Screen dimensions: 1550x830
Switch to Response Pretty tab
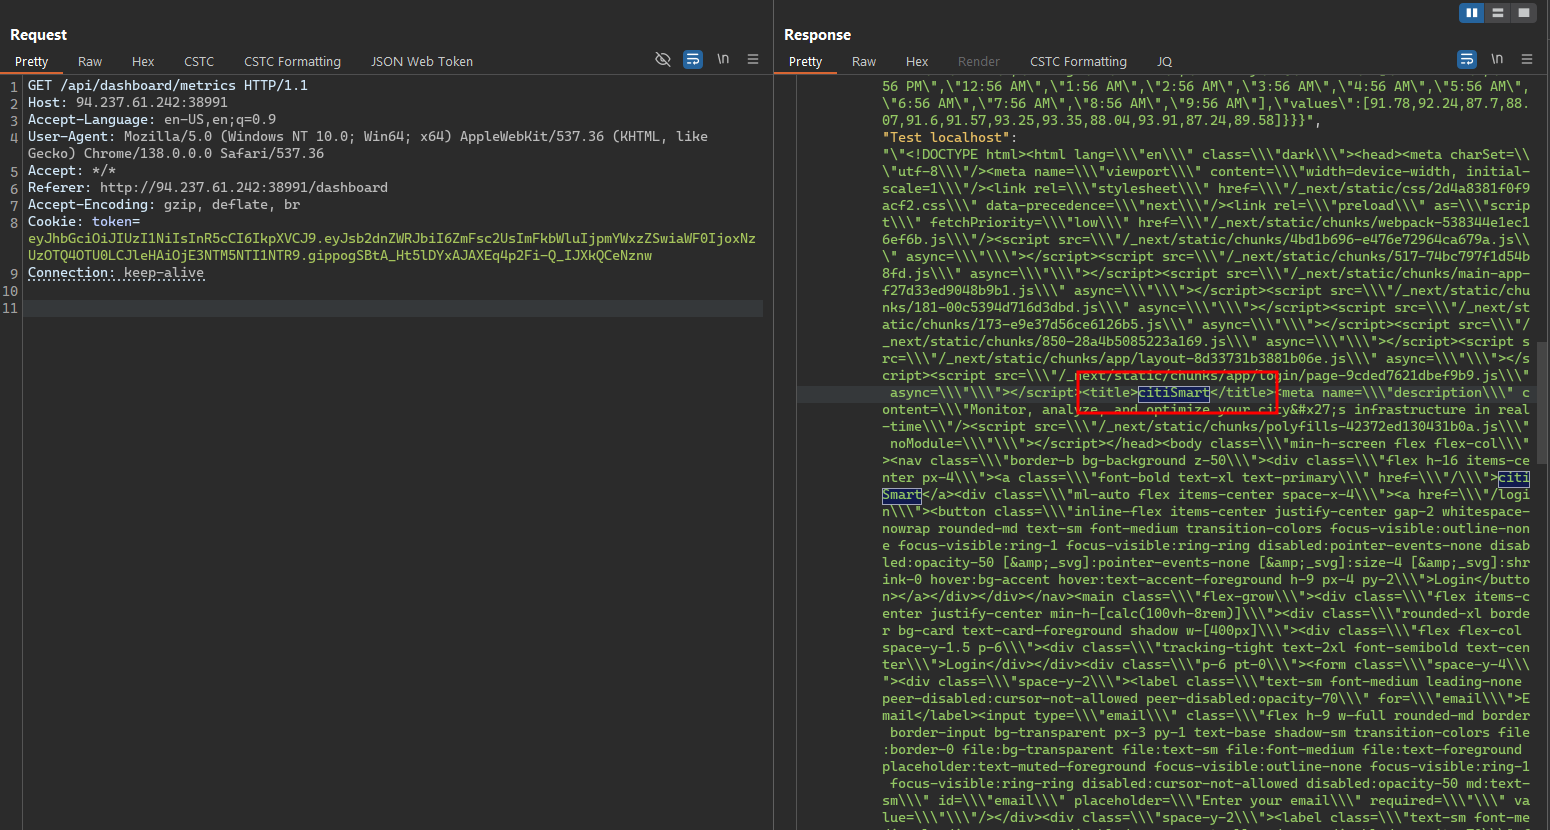[806, 62]
